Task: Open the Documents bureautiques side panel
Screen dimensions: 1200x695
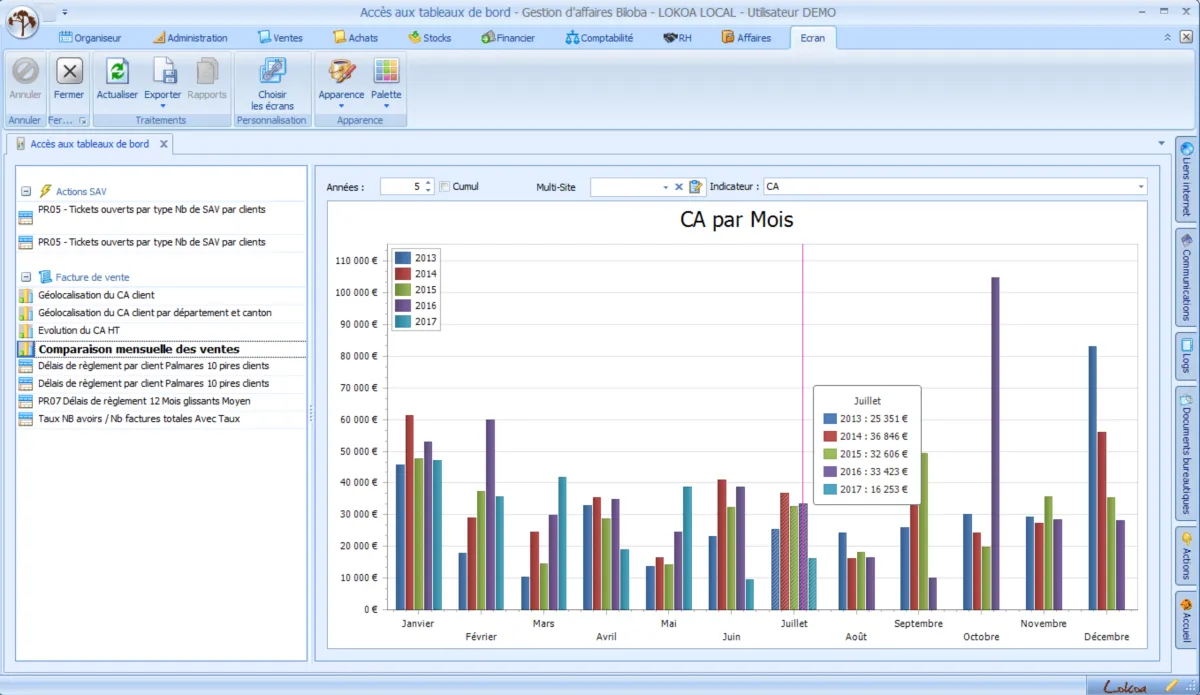Action: (1186, 453)
